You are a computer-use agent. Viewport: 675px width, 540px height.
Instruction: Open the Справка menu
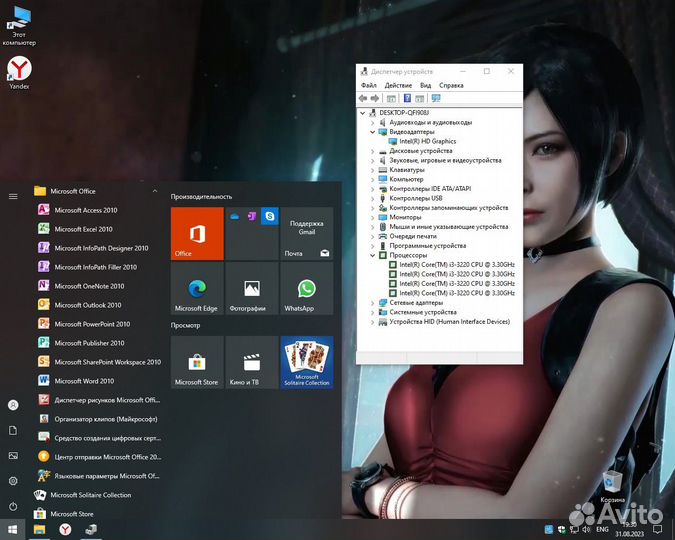coord(451,85)
